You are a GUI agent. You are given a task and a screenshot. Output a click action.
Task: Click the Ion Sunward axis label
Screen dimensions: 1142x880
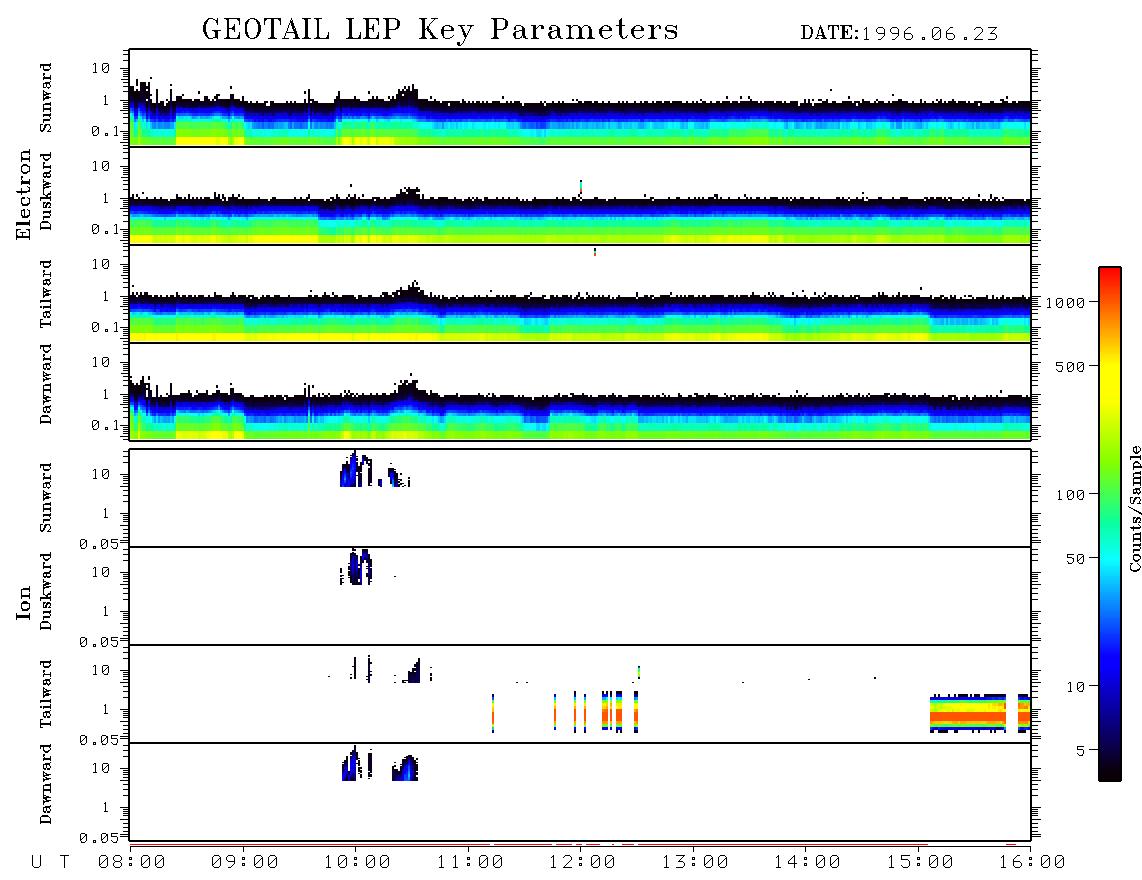(x=46, y=498)
